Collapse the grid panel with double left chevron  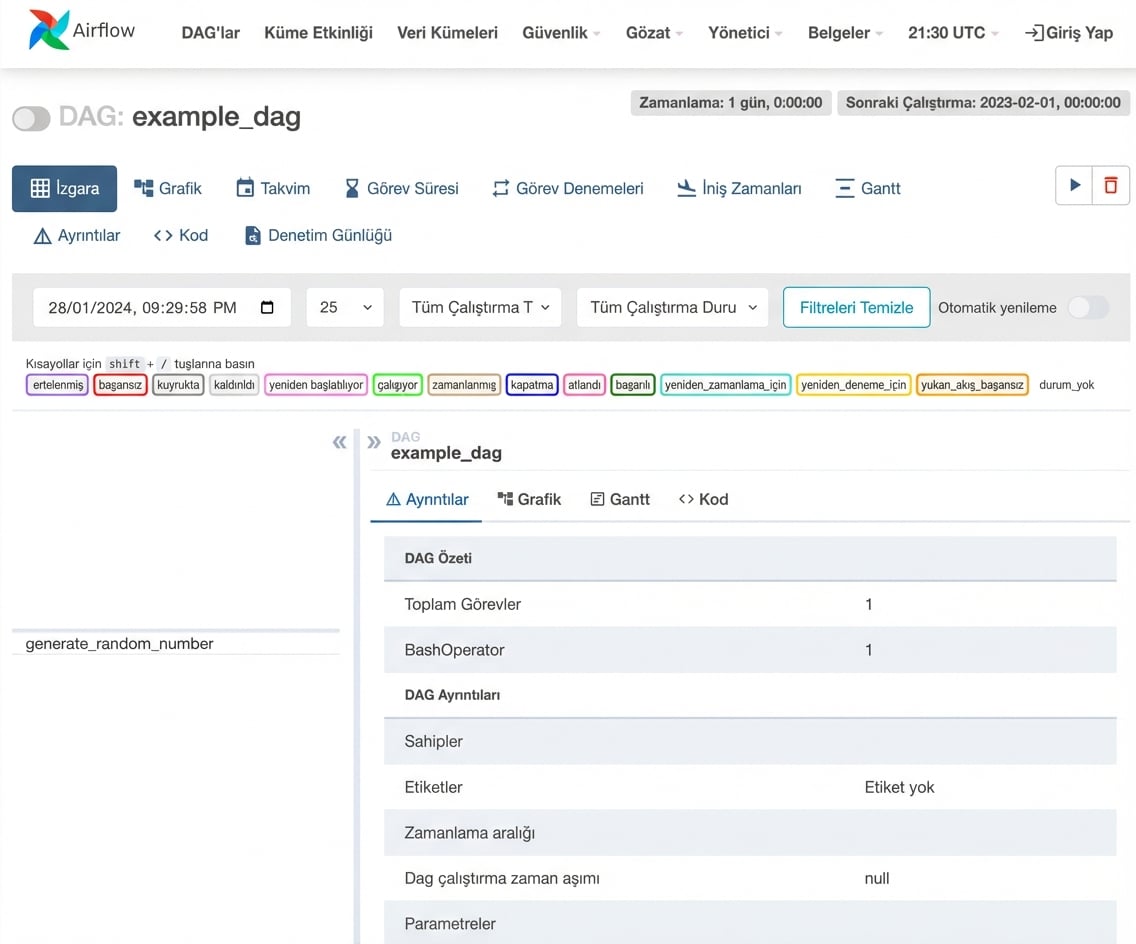[340, 442]
